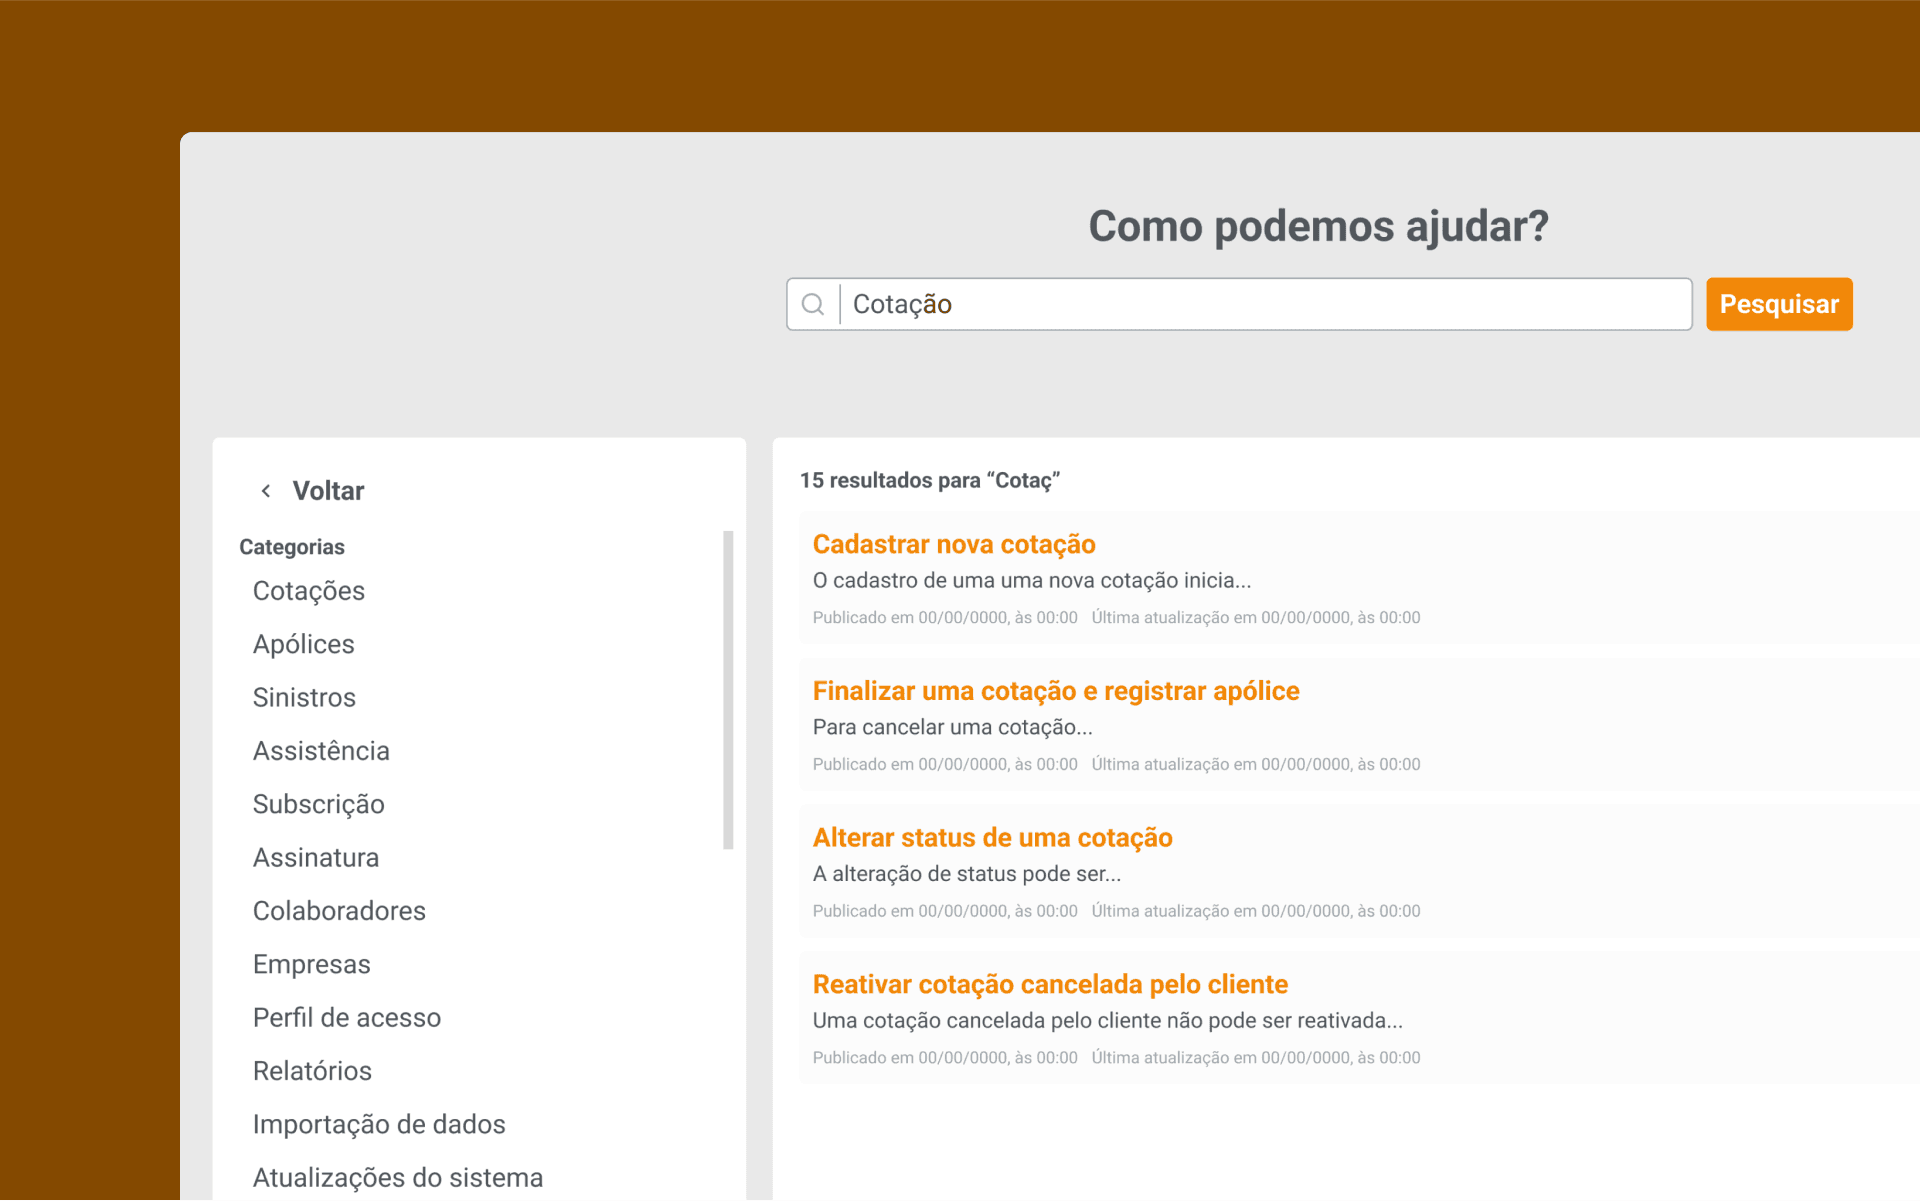
Task: Click 'Última atualização' date under Finalizar uma cotação
Action: [1256, 765]
